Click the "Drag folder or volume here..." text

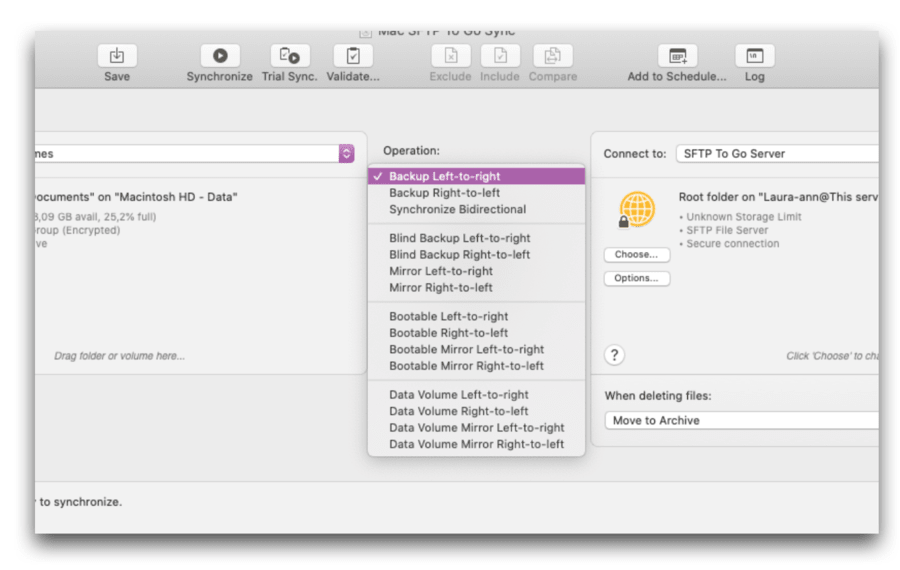119,356
